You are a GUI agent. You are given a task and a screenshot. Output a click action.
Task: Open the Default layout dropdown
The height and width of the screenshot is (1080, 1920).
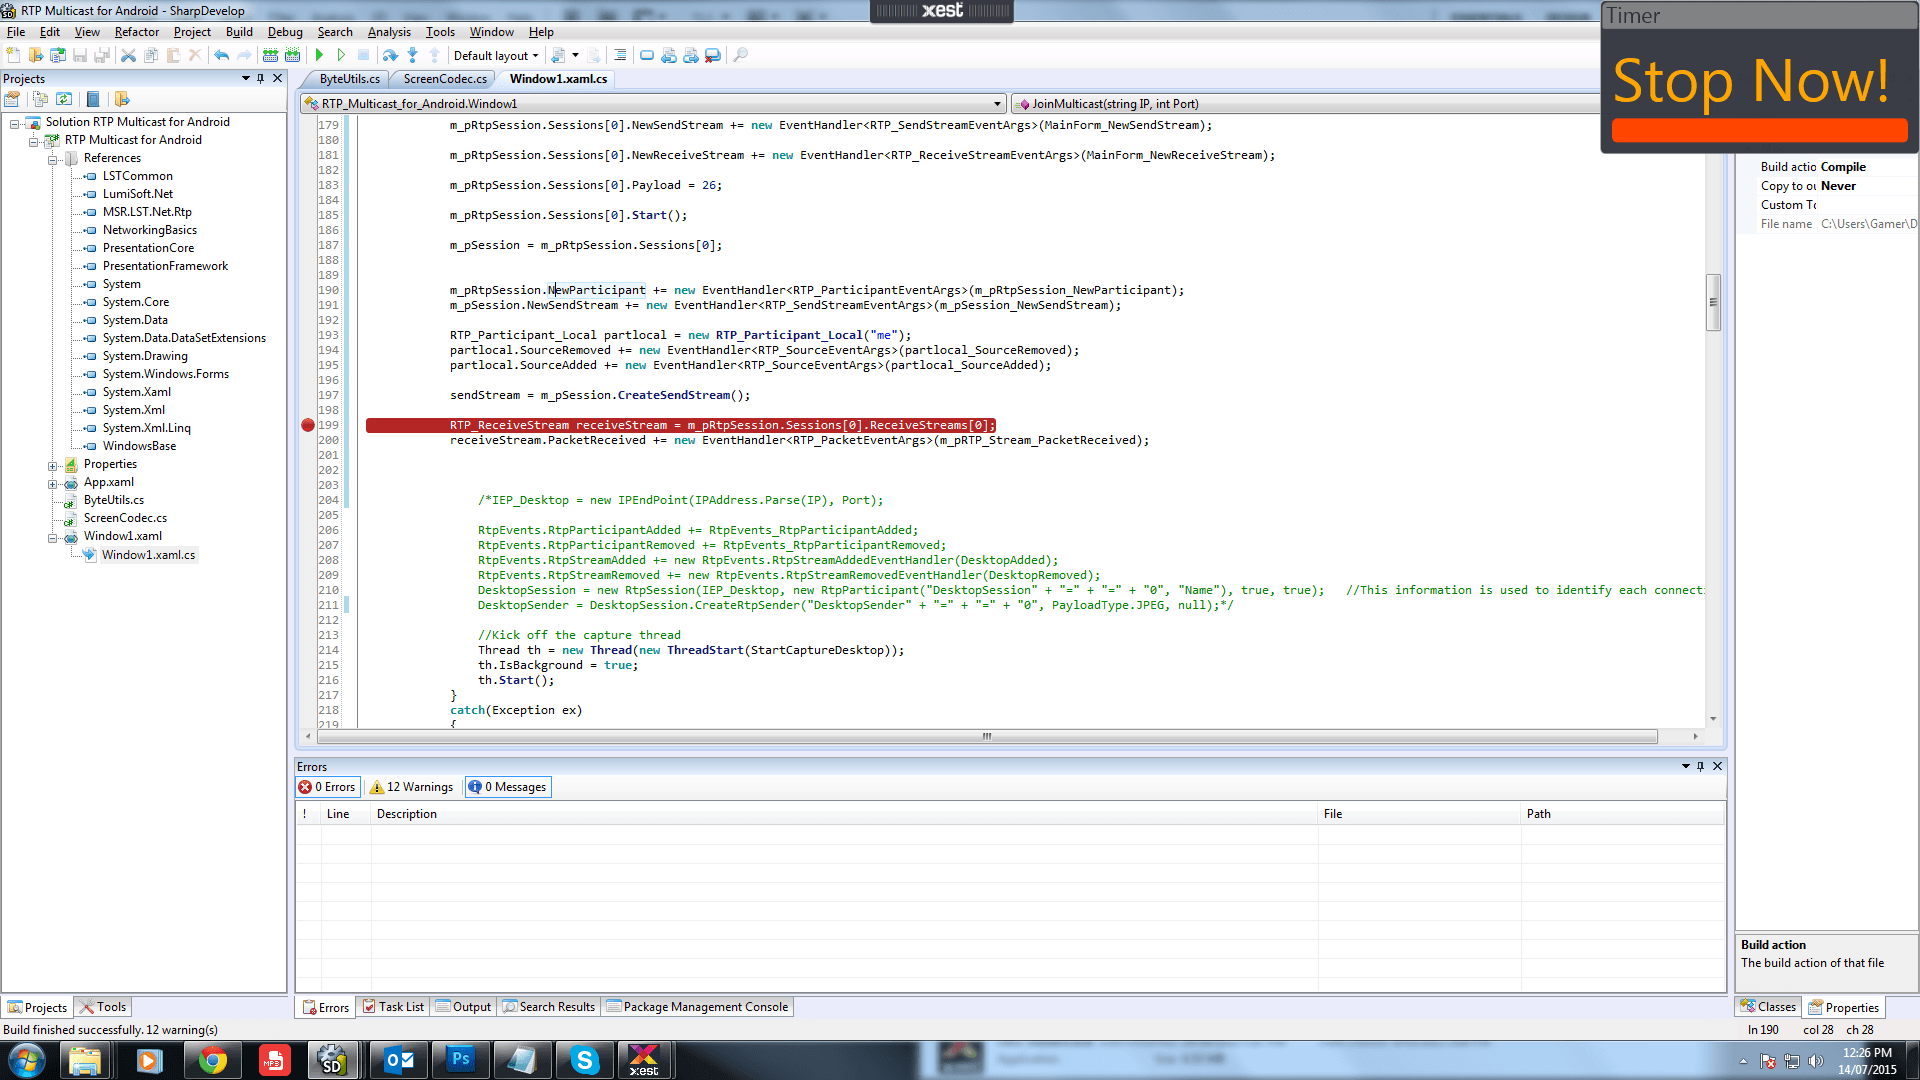coord(496,55)
